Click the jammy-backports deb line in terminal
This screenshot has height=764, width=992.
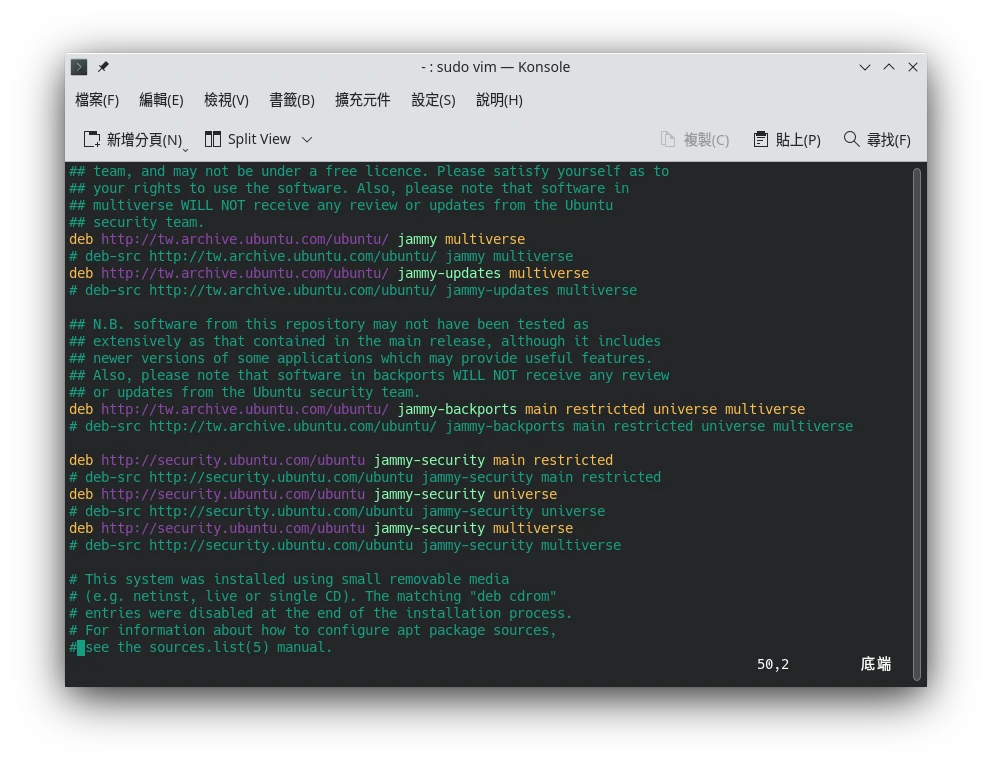[x=437, y=409]
